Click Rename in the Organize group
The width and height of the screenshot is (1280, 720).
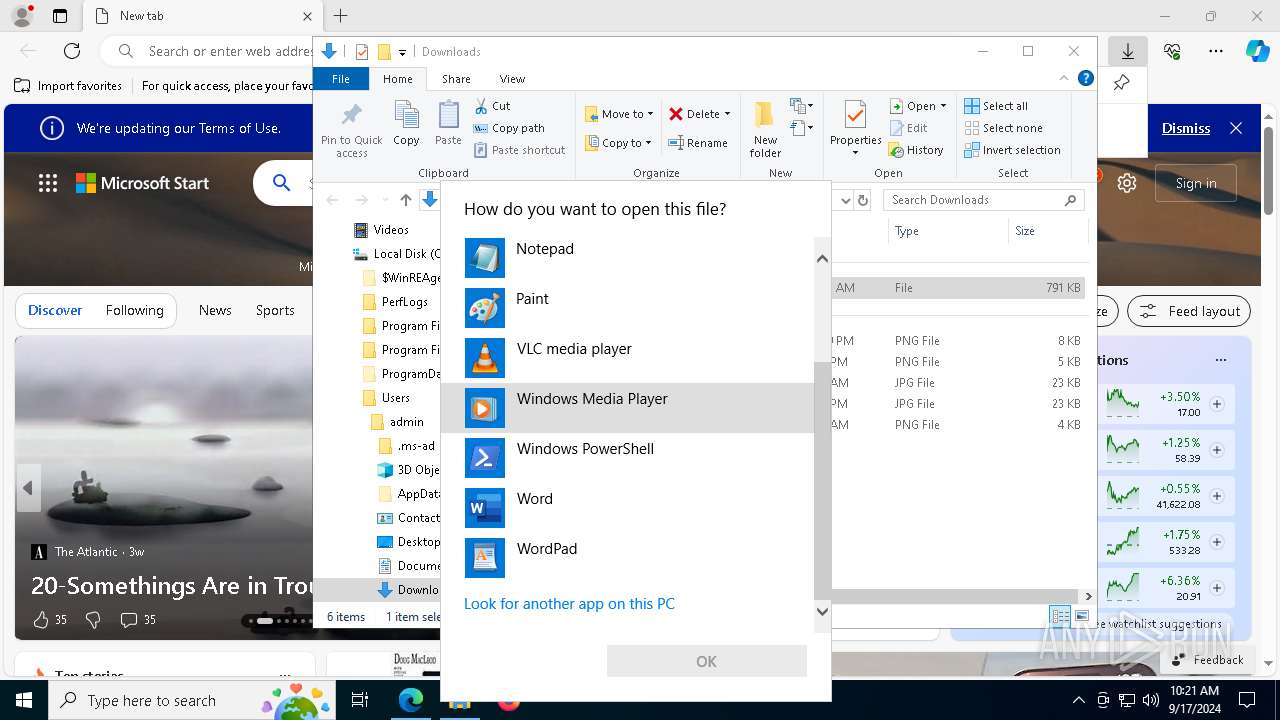pyautogui.click(x=698, y=143)
